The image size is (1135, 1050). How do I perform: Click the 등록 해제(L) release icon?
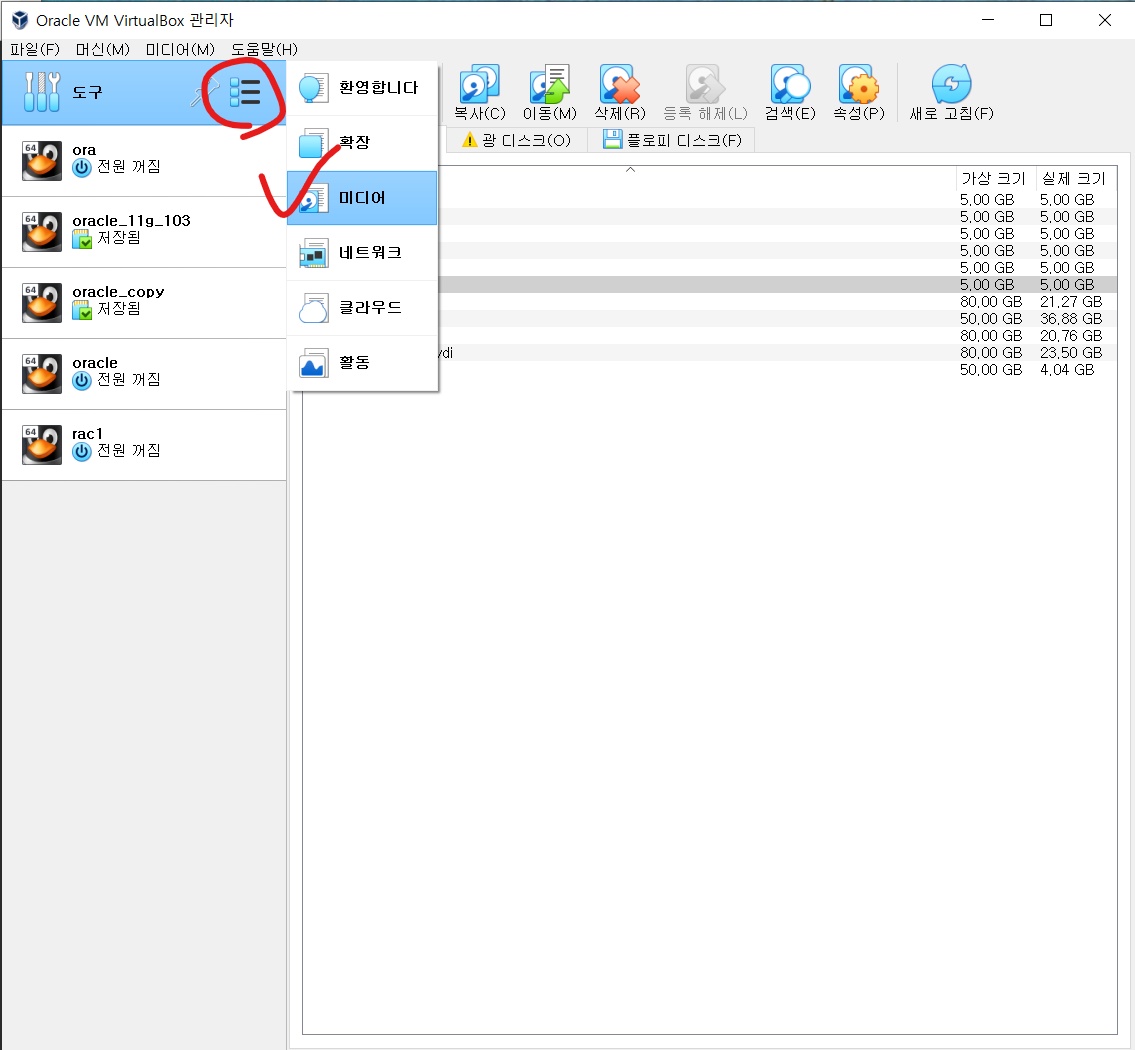point(705,84)
